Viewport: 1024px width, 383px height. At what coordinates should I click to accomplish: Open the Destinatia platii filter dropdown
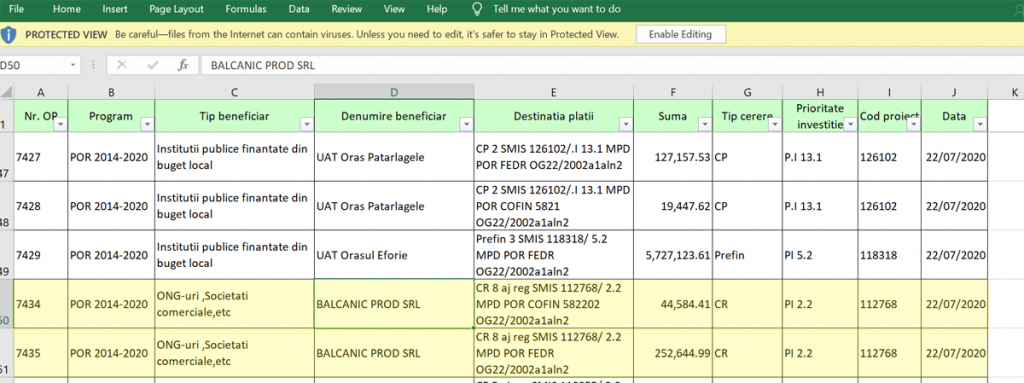(626, 124)
